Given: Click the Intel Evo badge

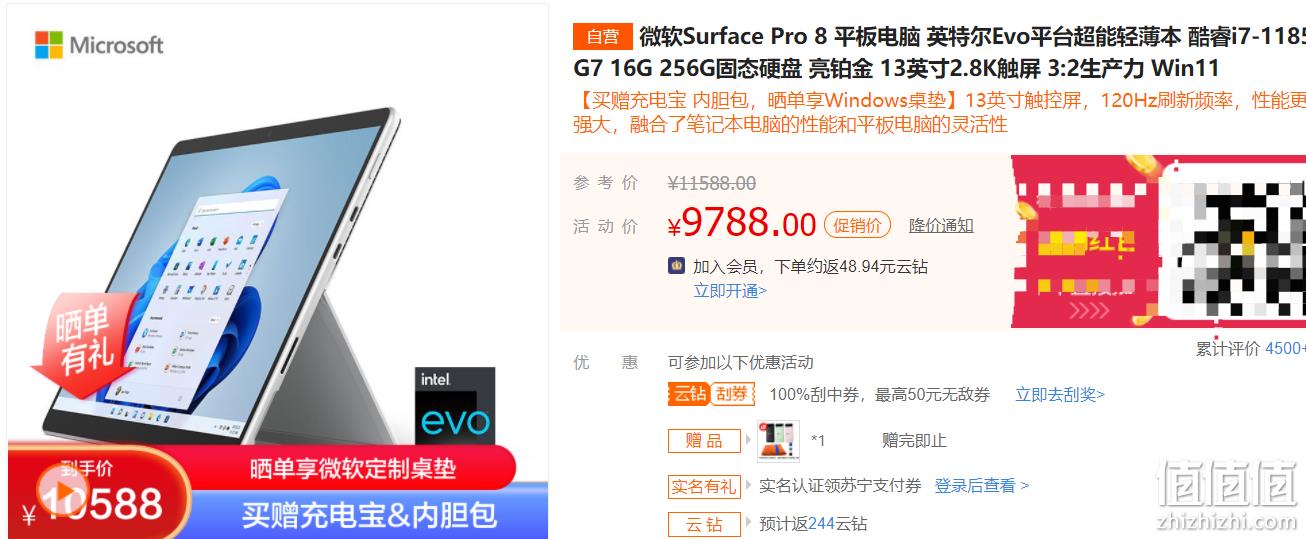Looking at the screenshot, I should pos(455,405).
